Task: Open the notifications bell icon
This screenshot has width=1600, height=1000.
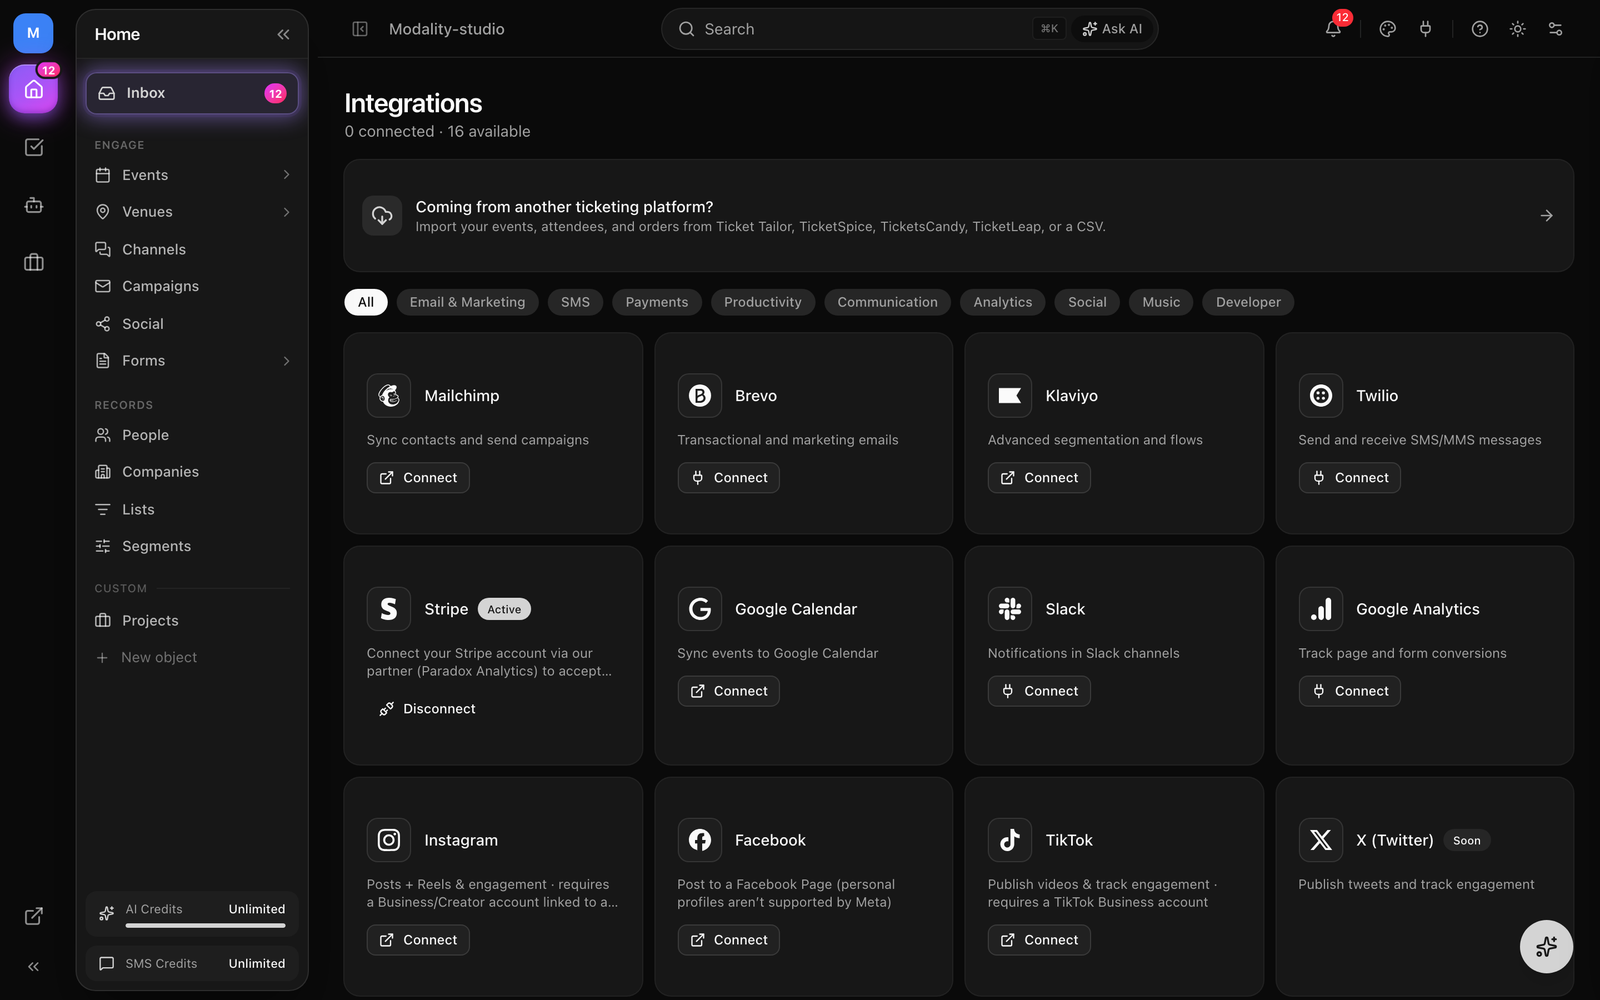Action: 1333,29
